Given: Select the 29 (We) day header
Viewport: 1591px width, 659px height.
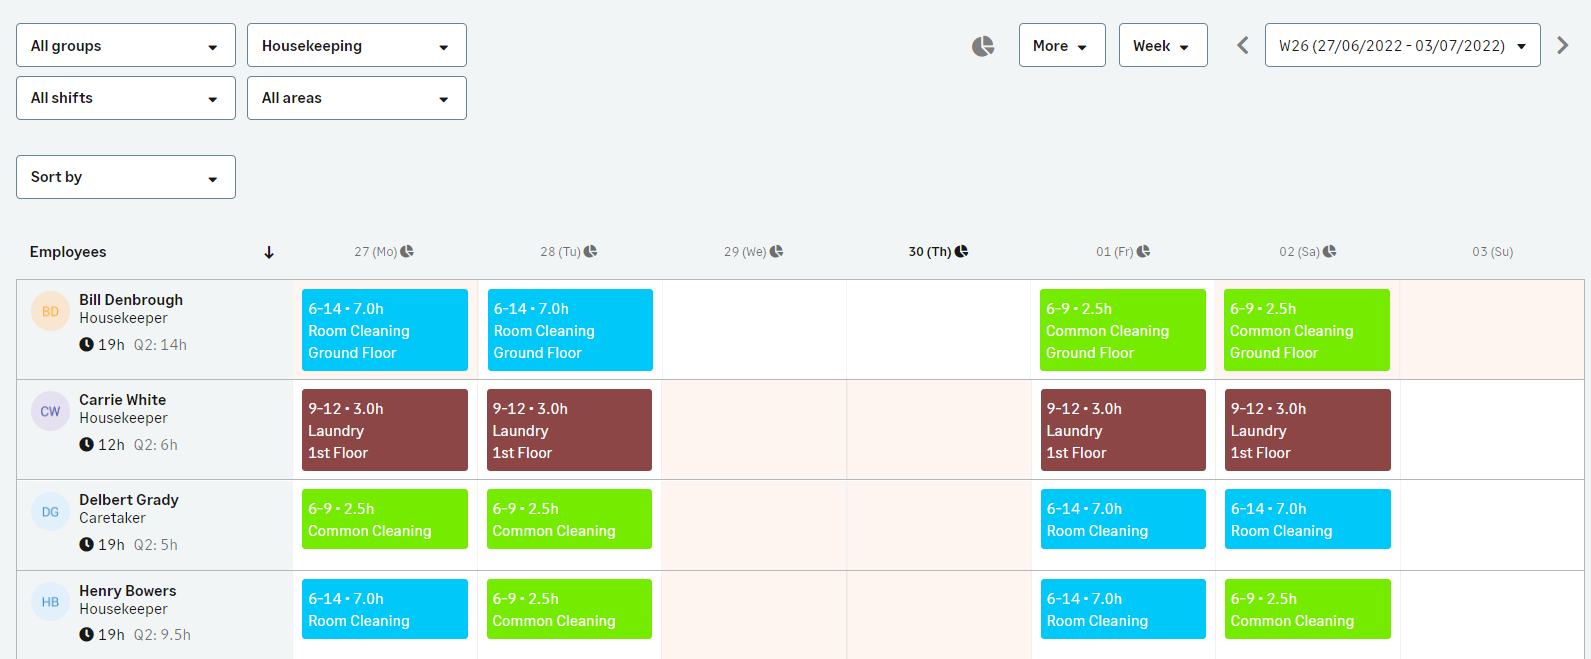Looking at the screenshot, I should coord(745,252).
